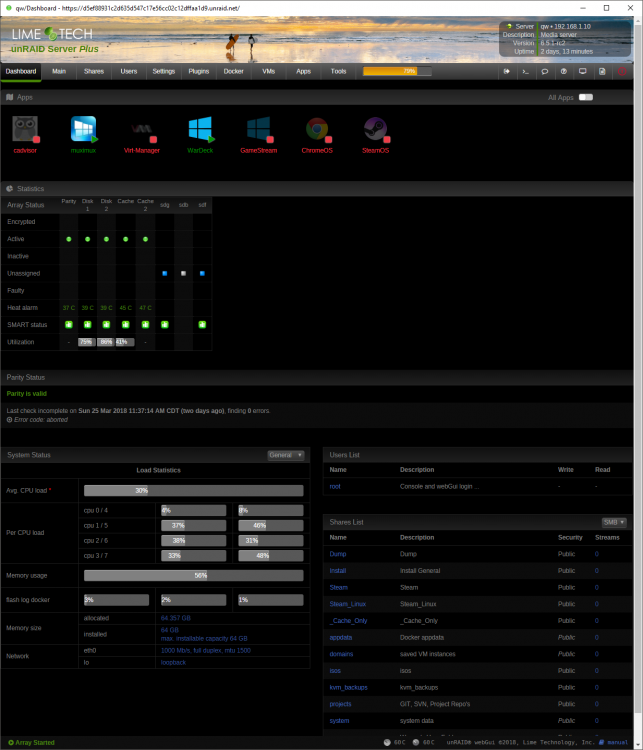
Task: Click Cache SMART status icon
Action: (x=126, y=325)
